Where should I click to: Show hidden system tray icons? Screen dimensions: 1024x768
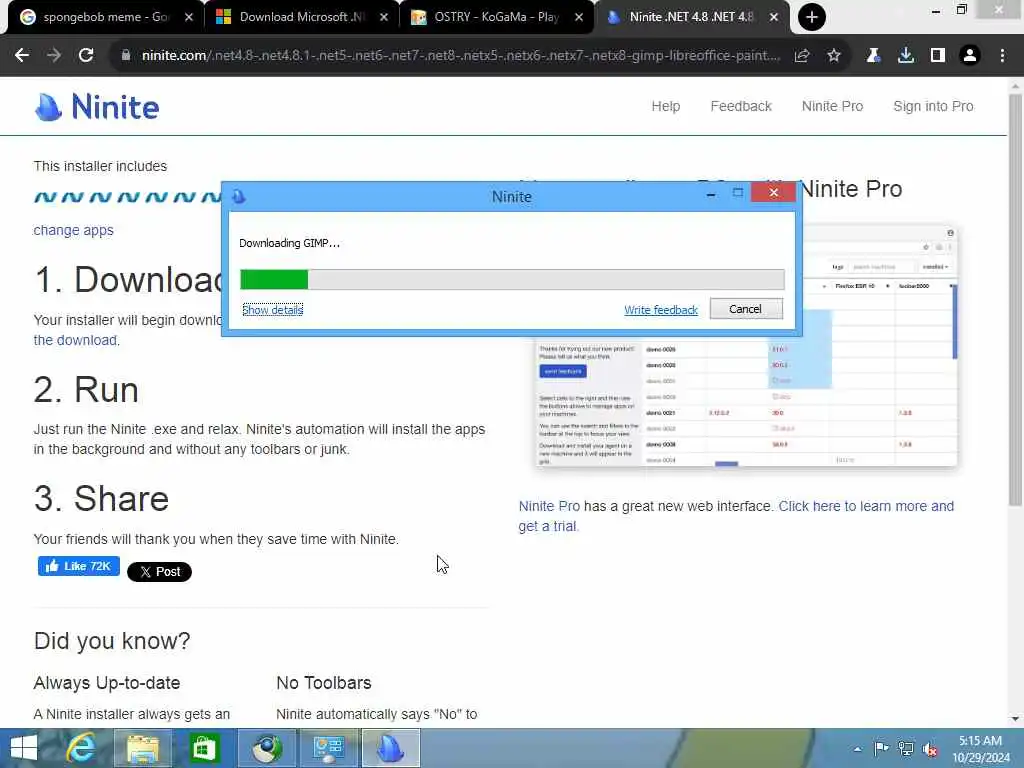click(857, 748)
